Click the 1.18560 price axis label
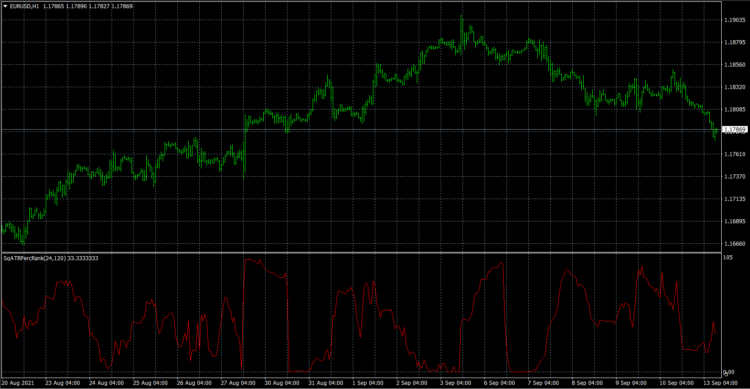Screen dimensions: 750x389 [734, 65]
